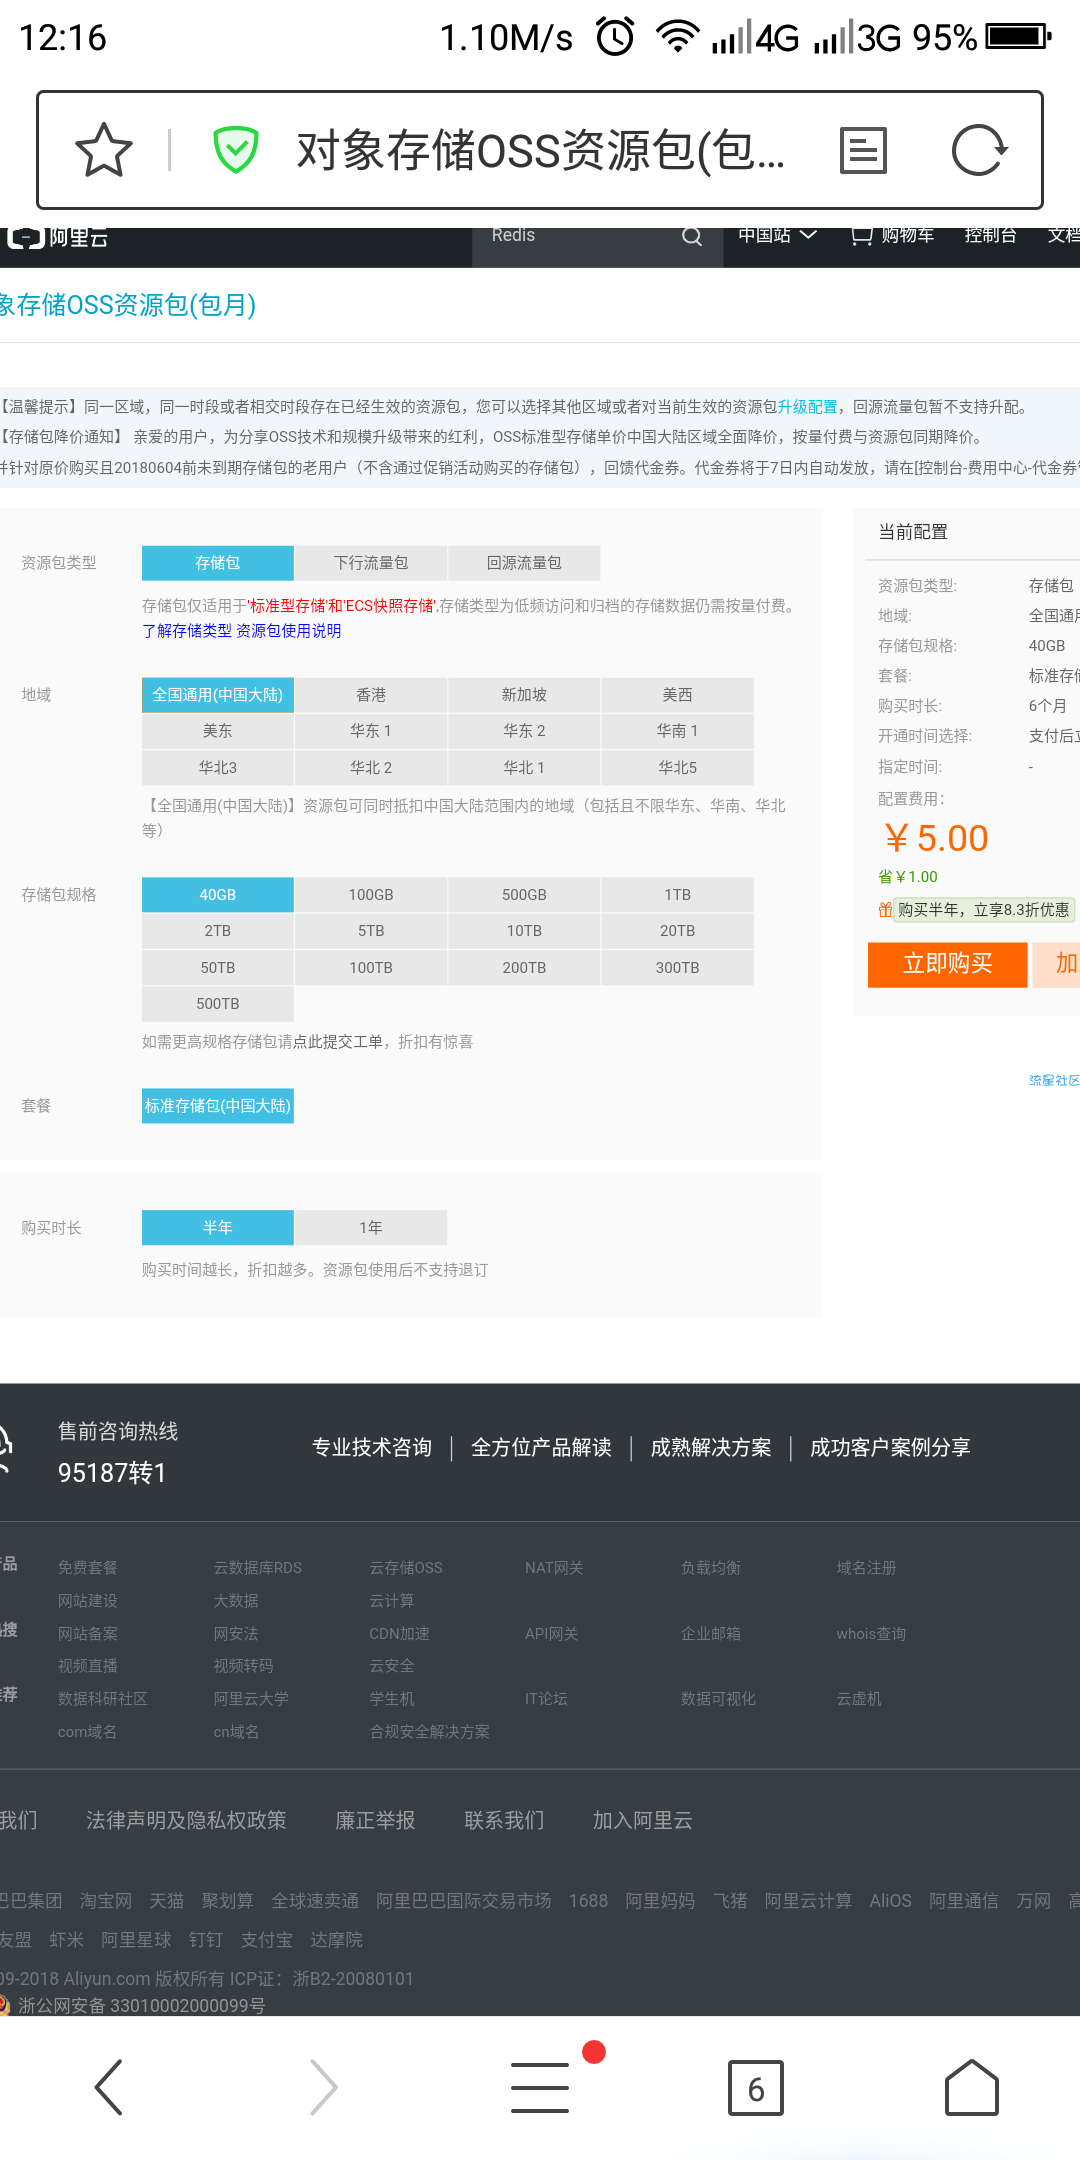The image size is (1080, 2160).
Task: Open 廉正举报 link
Action: 375,1820
